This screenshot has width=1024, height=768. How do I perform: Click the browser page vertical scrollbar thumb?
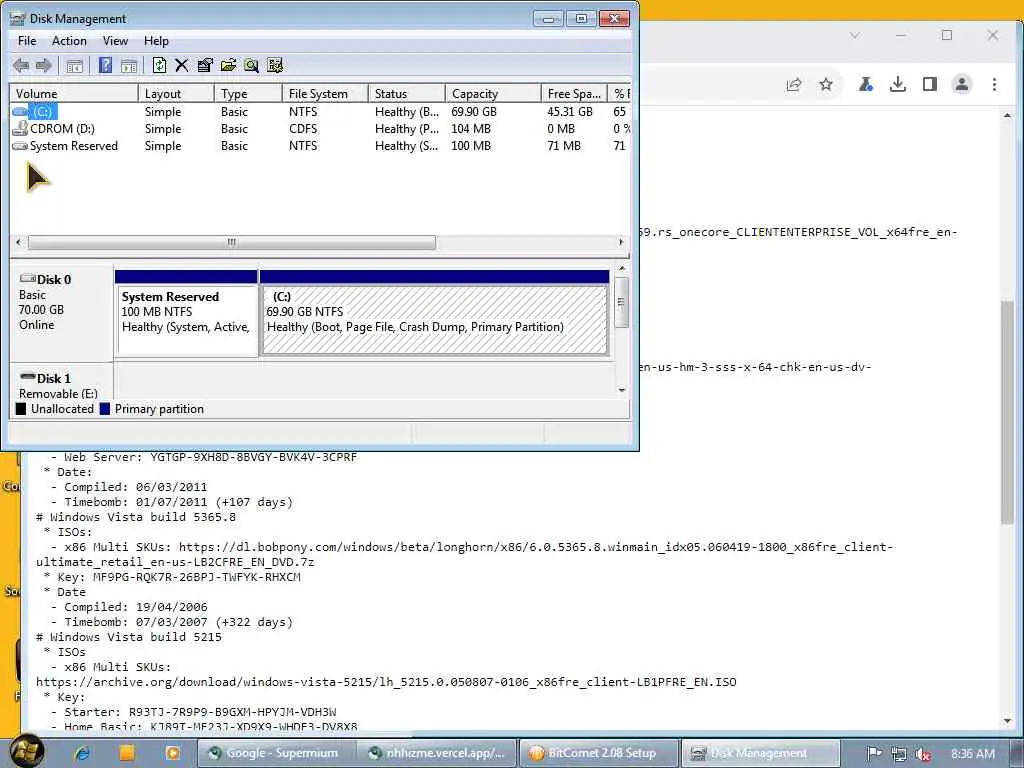(1008, 411)
